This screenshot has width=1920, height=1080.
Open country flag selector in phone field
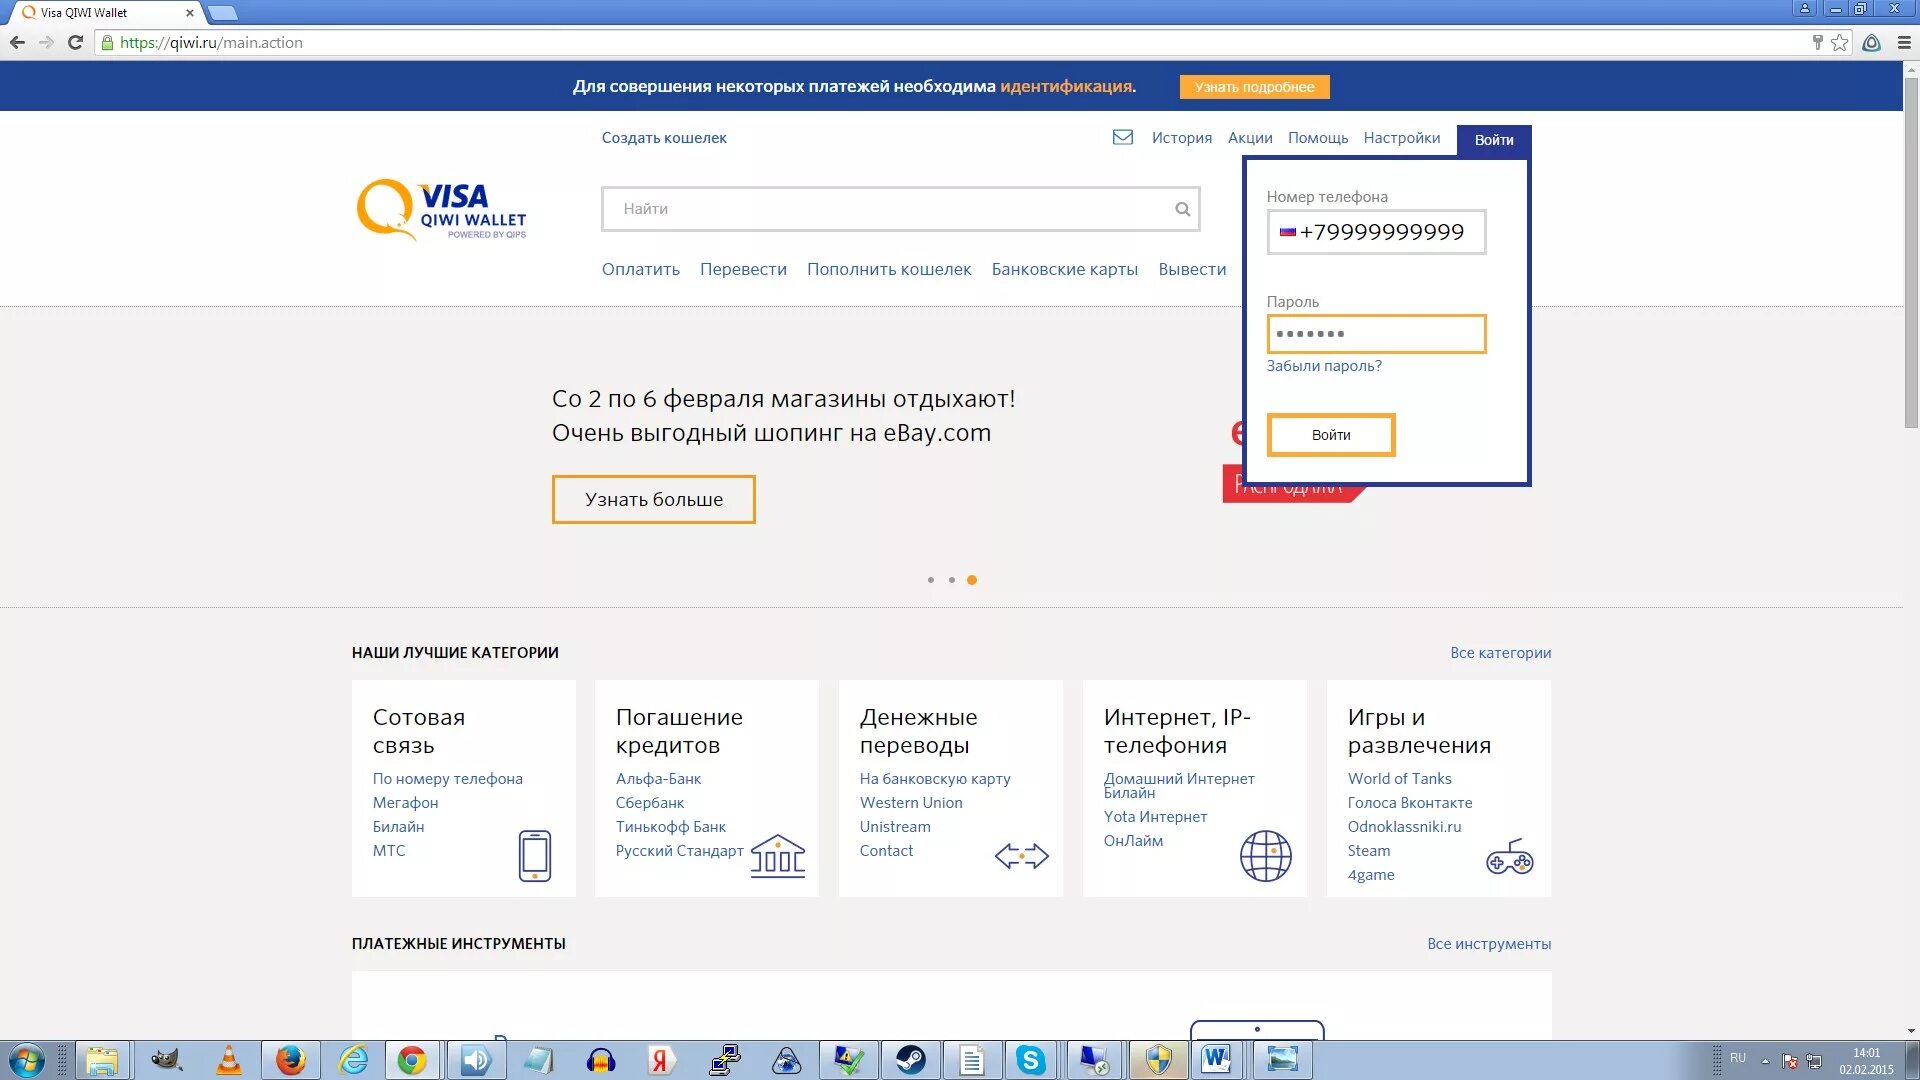click(1288, 231)
